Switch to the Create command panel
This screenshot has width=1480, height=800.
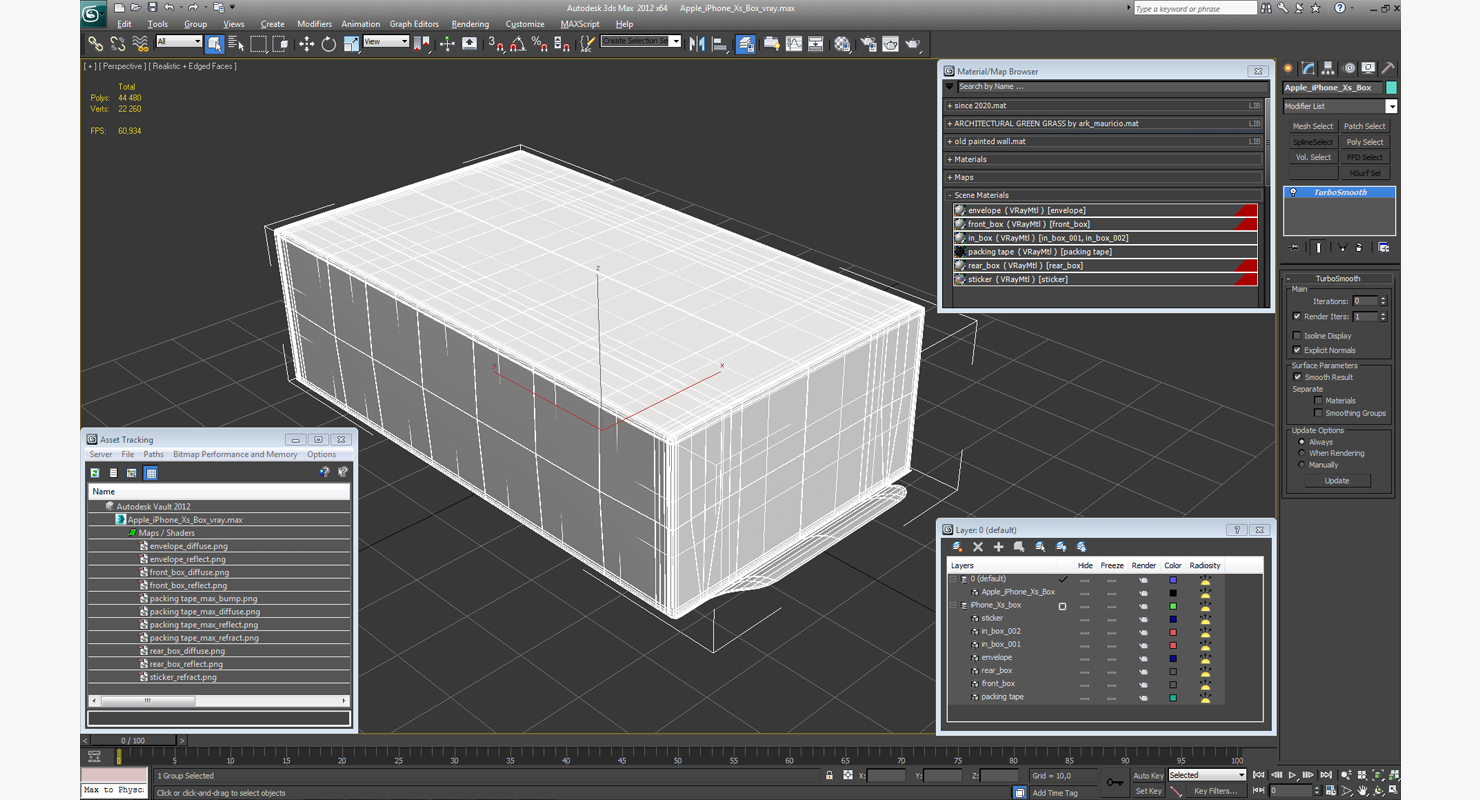pyautogui.click(x=1288, y=68)
